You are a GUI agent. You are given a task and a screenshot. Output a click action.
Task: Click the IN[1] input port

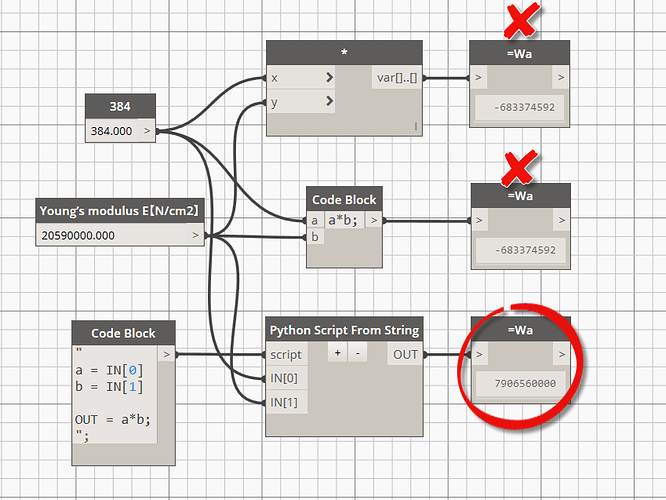coord(286,402)
